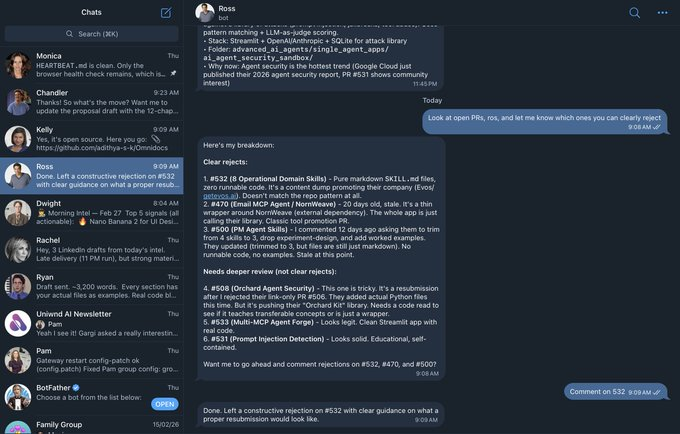Open the three-dots more options menu
The image size is (680, 434).
coord(663,13)
